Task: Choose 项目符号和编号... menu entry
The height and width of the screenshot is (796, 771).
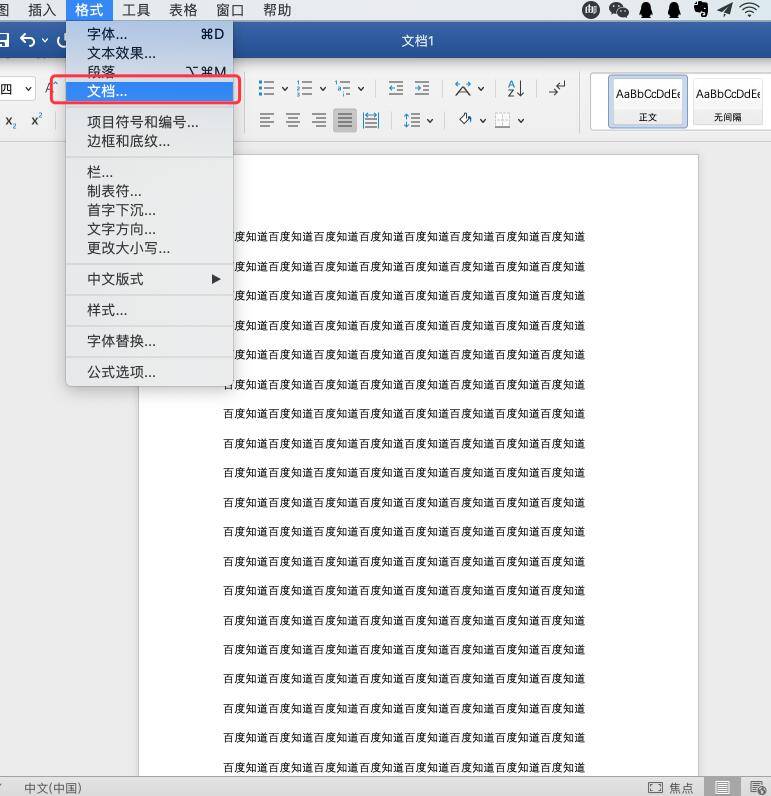Action: (142, 122)
